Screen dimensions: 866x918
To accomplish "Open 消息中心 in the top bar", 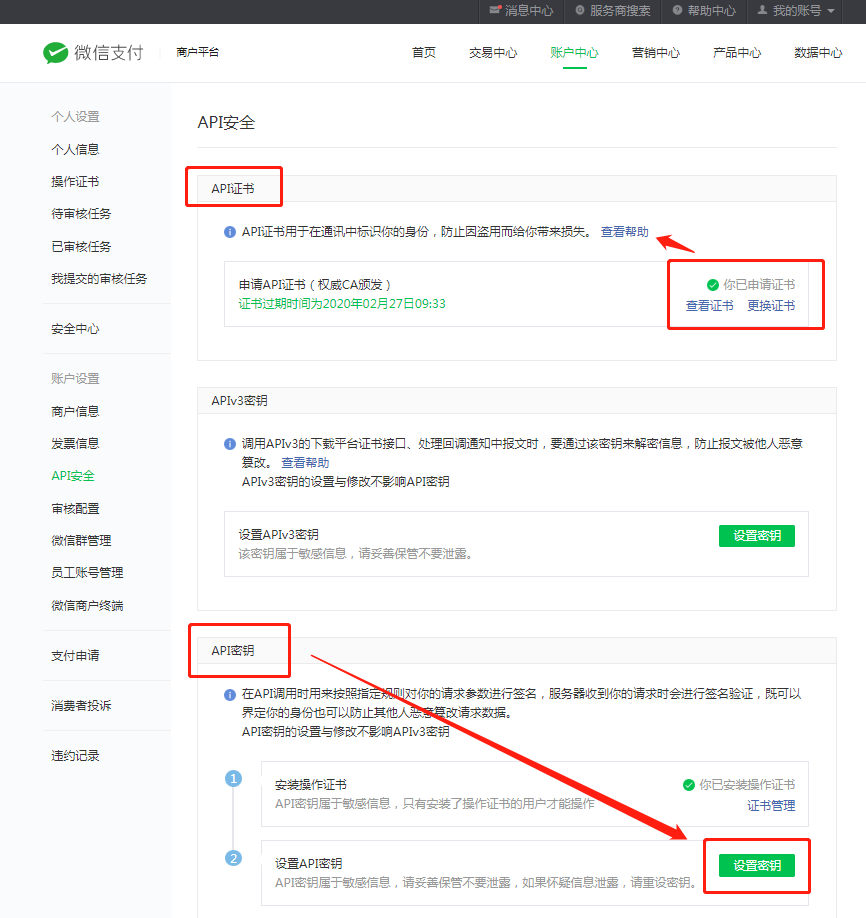I will (x=529, y=11).
